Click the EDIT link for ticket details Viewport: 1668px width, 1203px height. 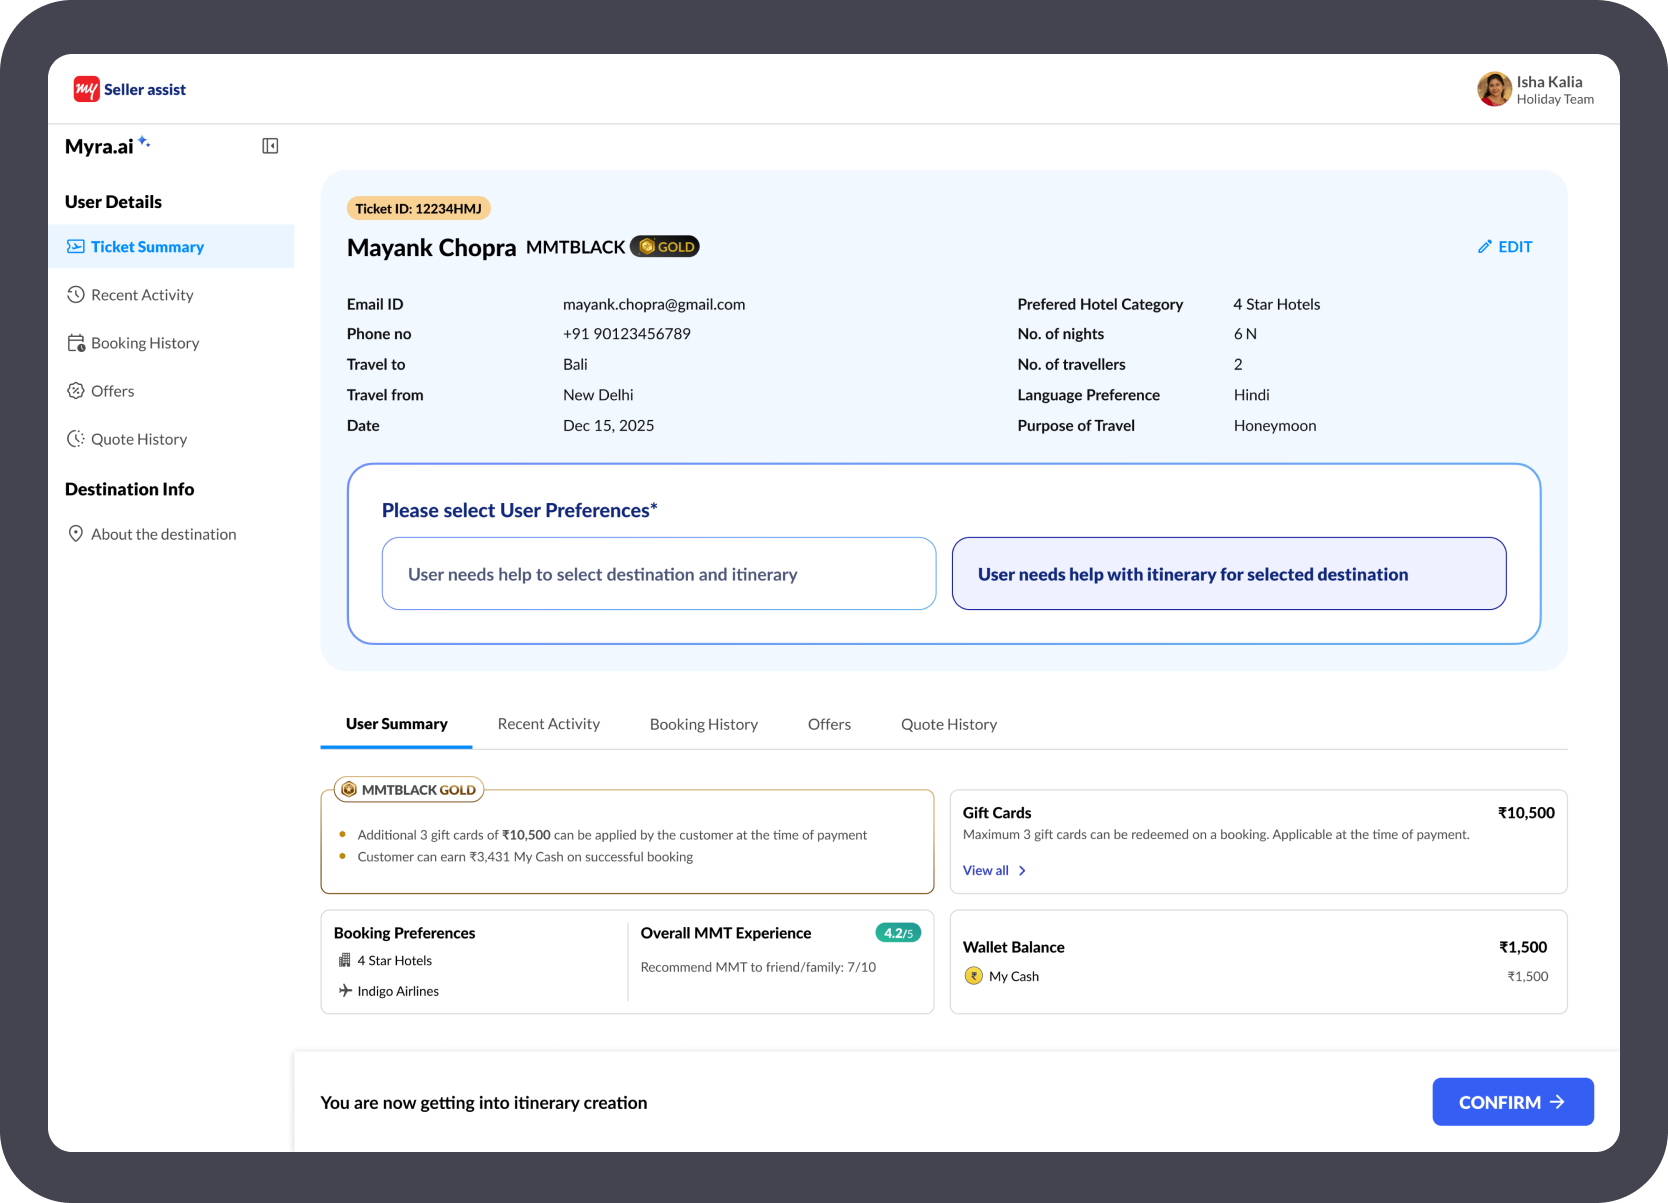[x=1505, y=247]
